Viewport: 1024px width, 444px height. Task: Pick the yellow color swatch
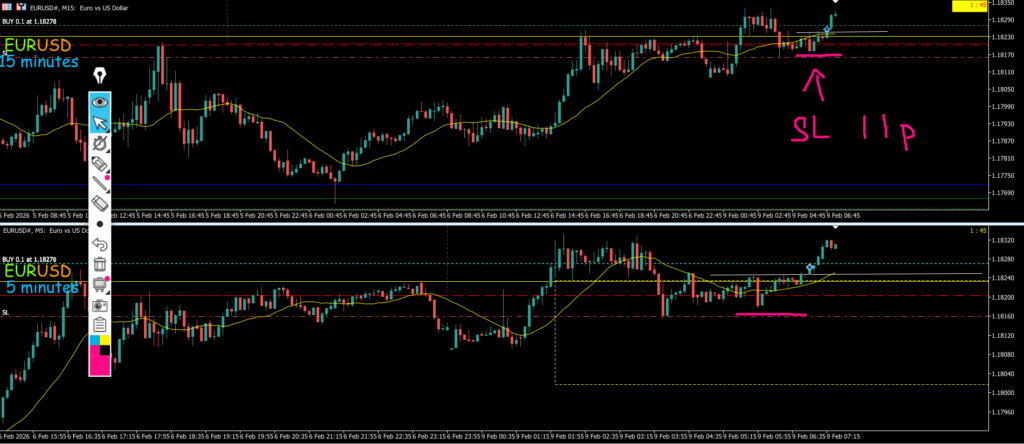click(105, 341)
